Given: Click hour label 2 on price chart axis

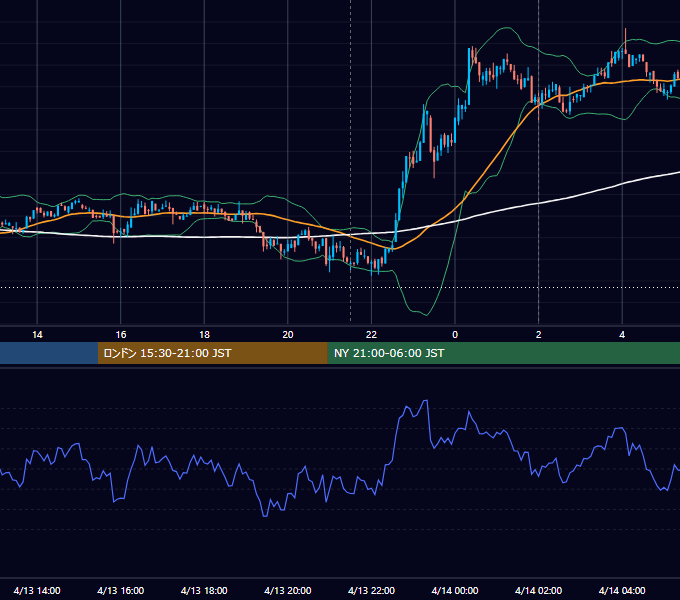Looking at the screenshot, I should 538,334.
